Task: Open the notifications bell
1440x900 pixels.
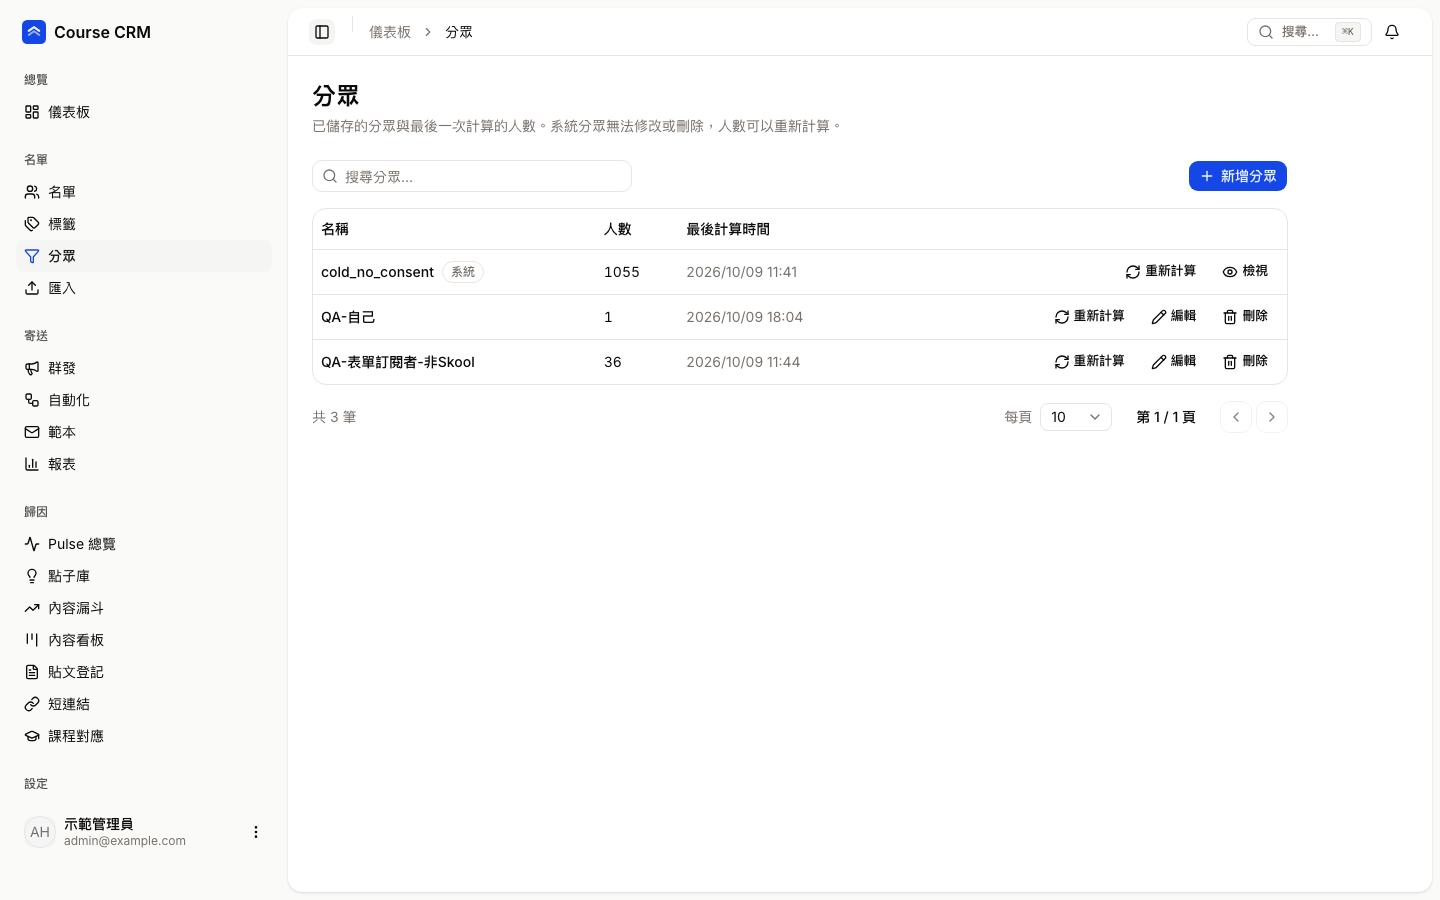Action: pyautogui.click(x=1392, y=32)
